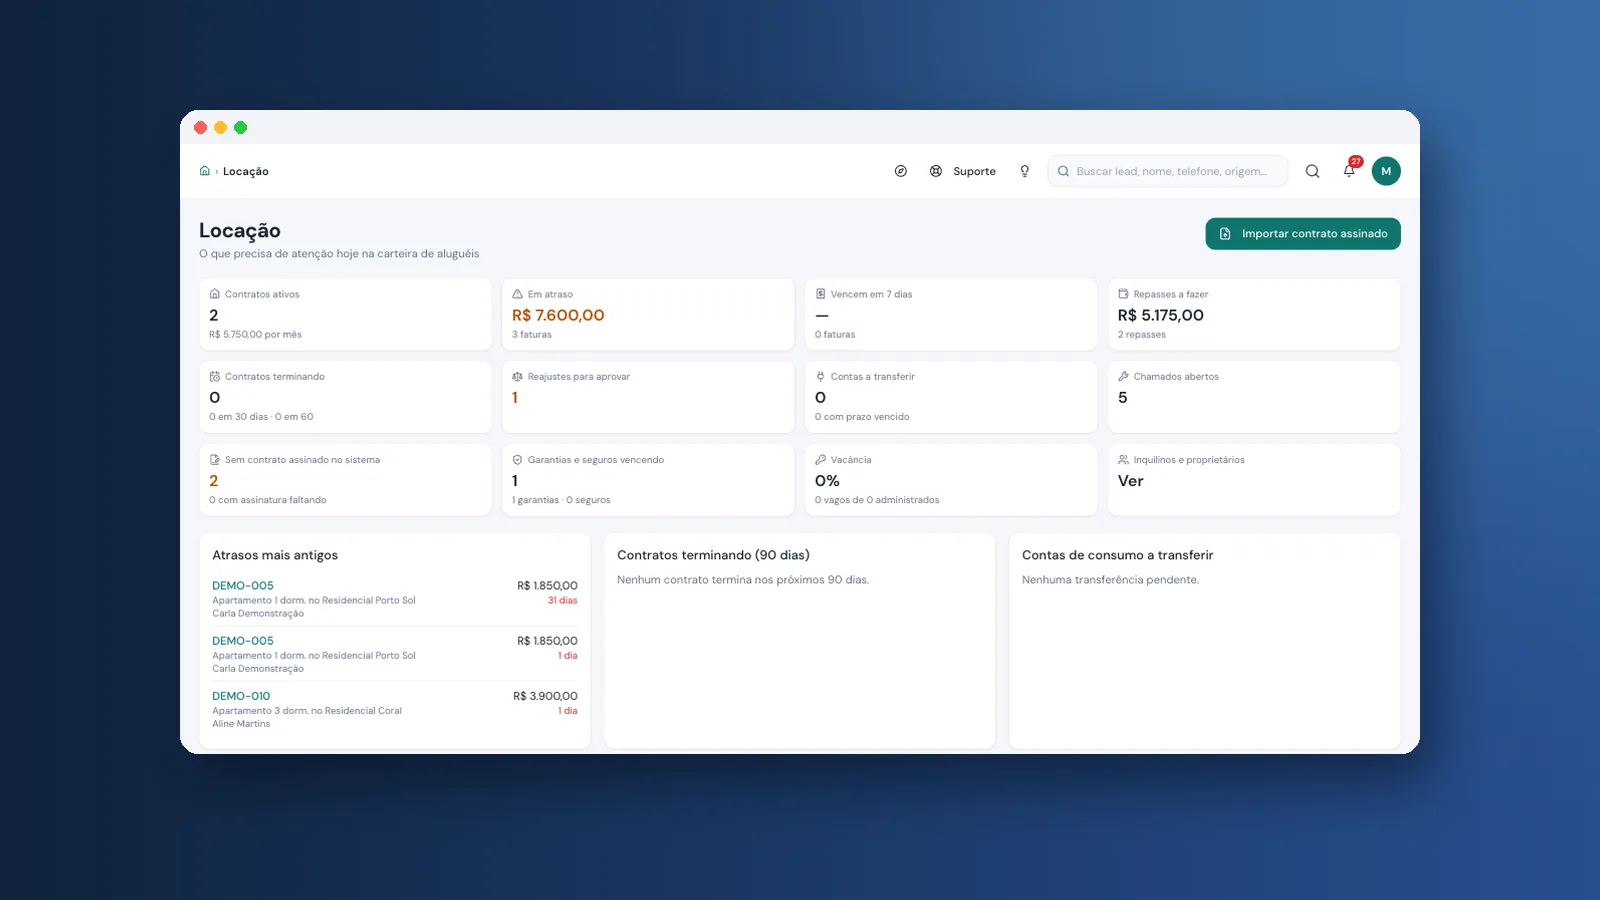Open the lightbulb tips icon

click(1024, 171)
